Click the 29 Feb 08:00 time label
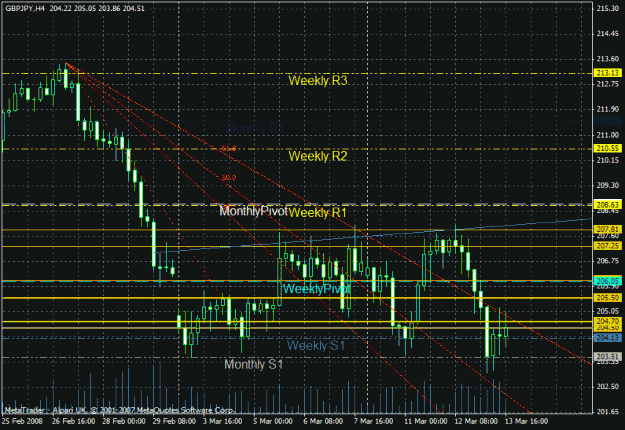 (174, 421)
